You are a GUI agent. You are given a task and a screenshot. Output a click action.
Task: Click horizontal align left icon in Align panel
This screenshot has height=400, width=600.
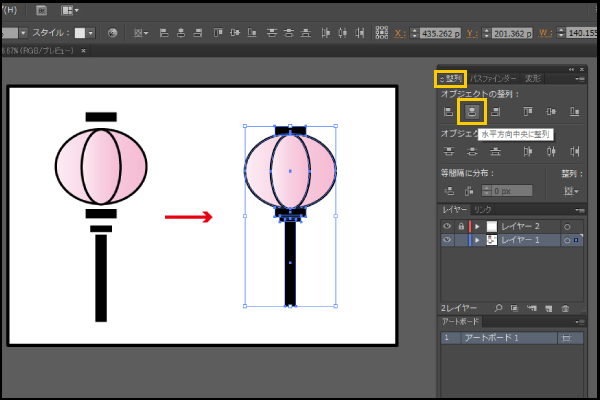pyautogui.click(x=449, y=112)
